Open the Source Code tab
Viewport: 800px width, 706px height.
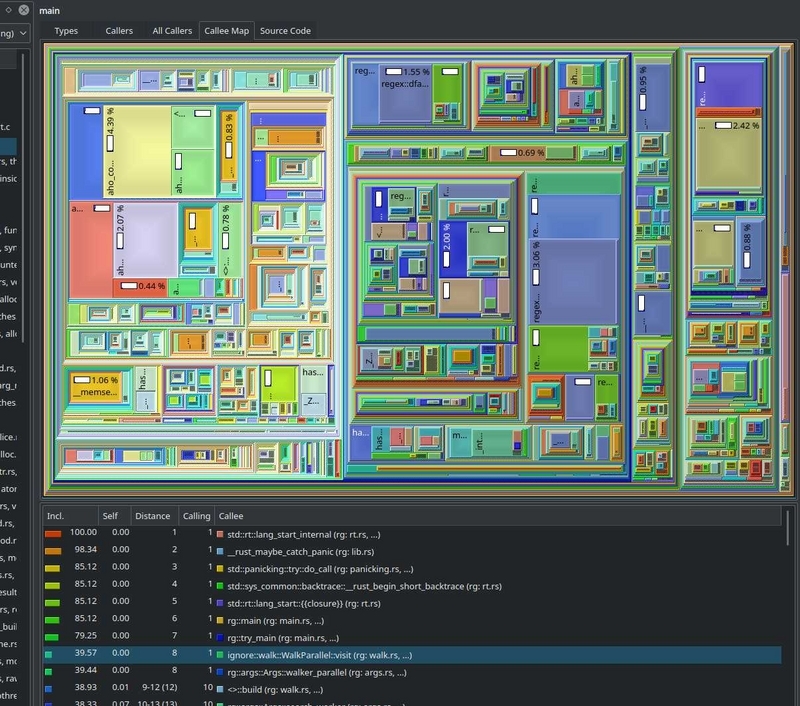point(285,31)
